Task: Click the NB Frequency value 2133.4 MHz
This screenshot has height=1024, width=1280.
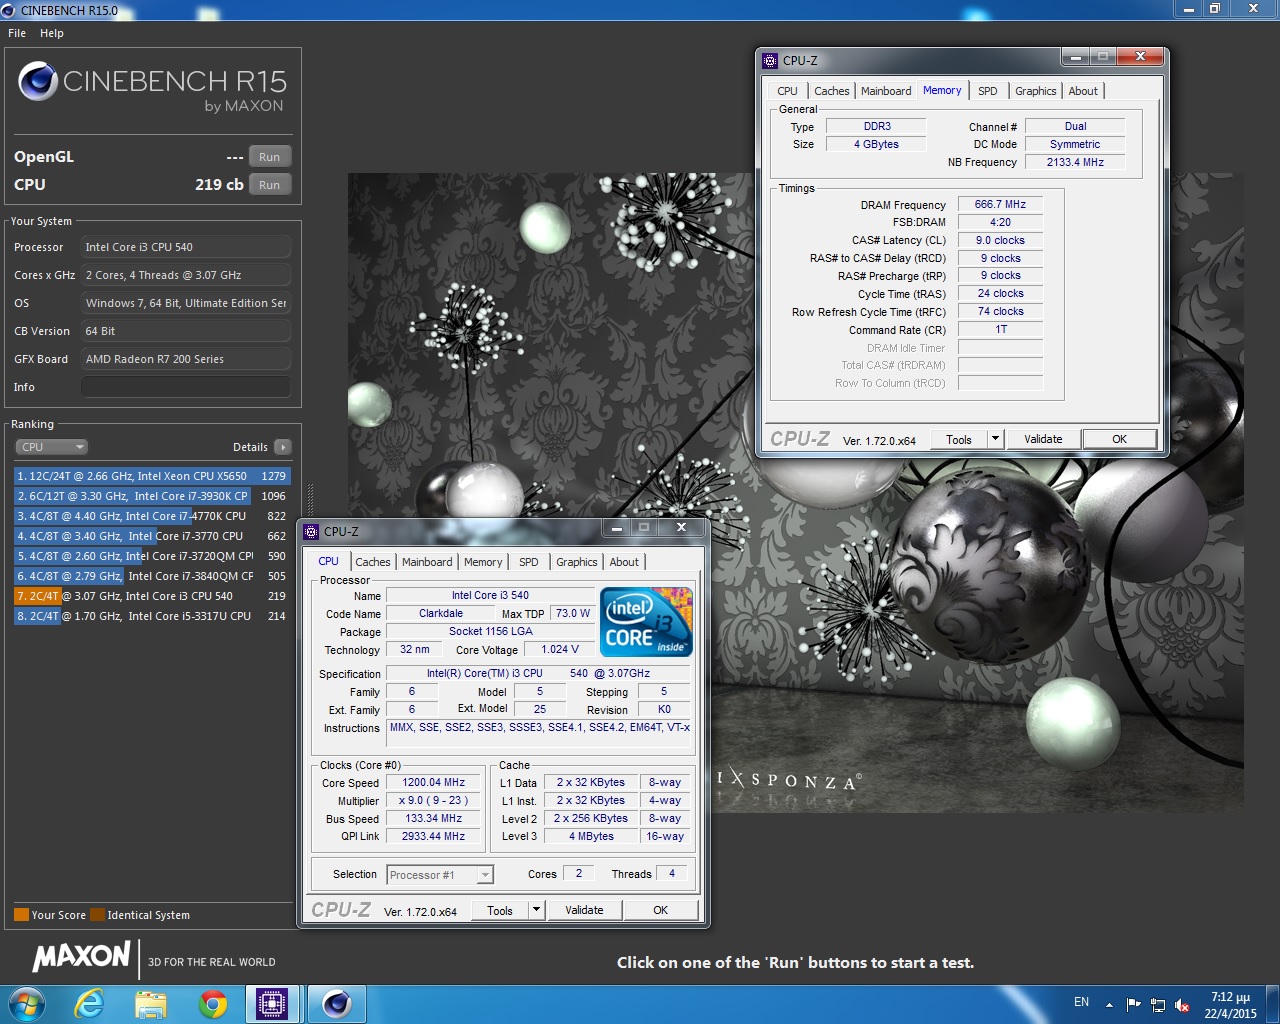Action: coord(1075,162)
